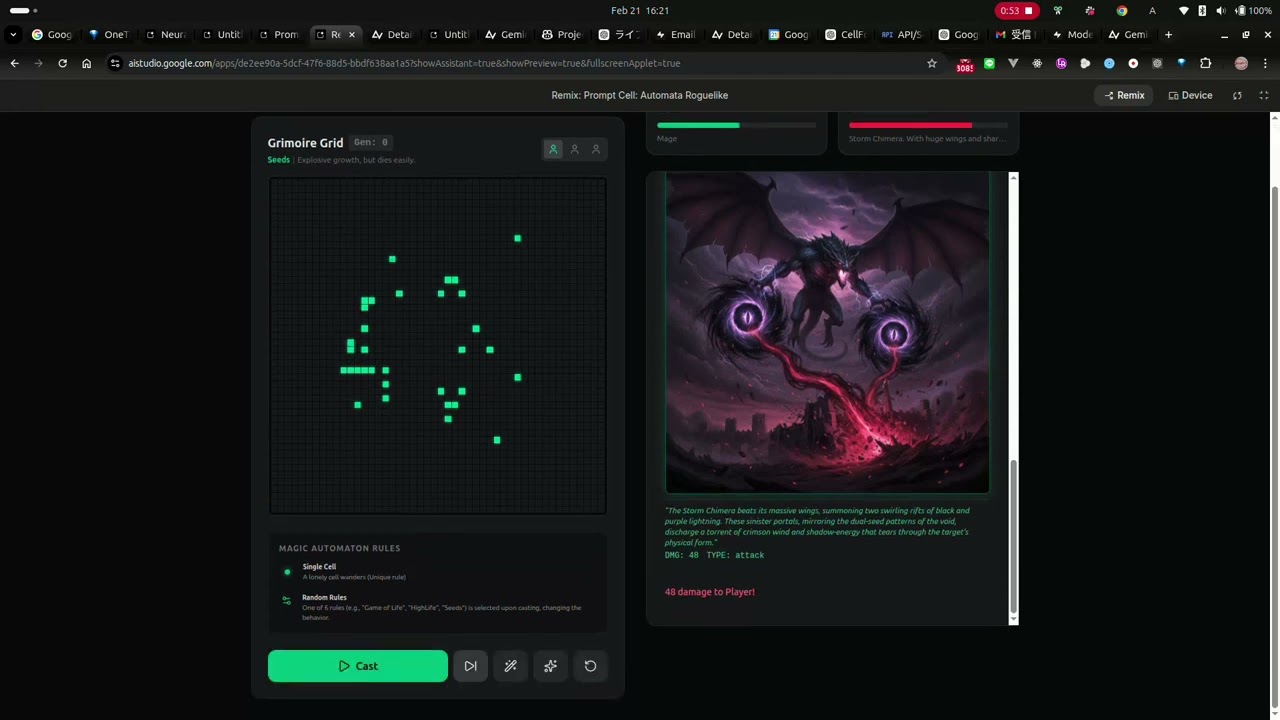Switch to the Prom tab
Image resolution: width=1280 pixels, height=720 pixels.
point(278,34)
